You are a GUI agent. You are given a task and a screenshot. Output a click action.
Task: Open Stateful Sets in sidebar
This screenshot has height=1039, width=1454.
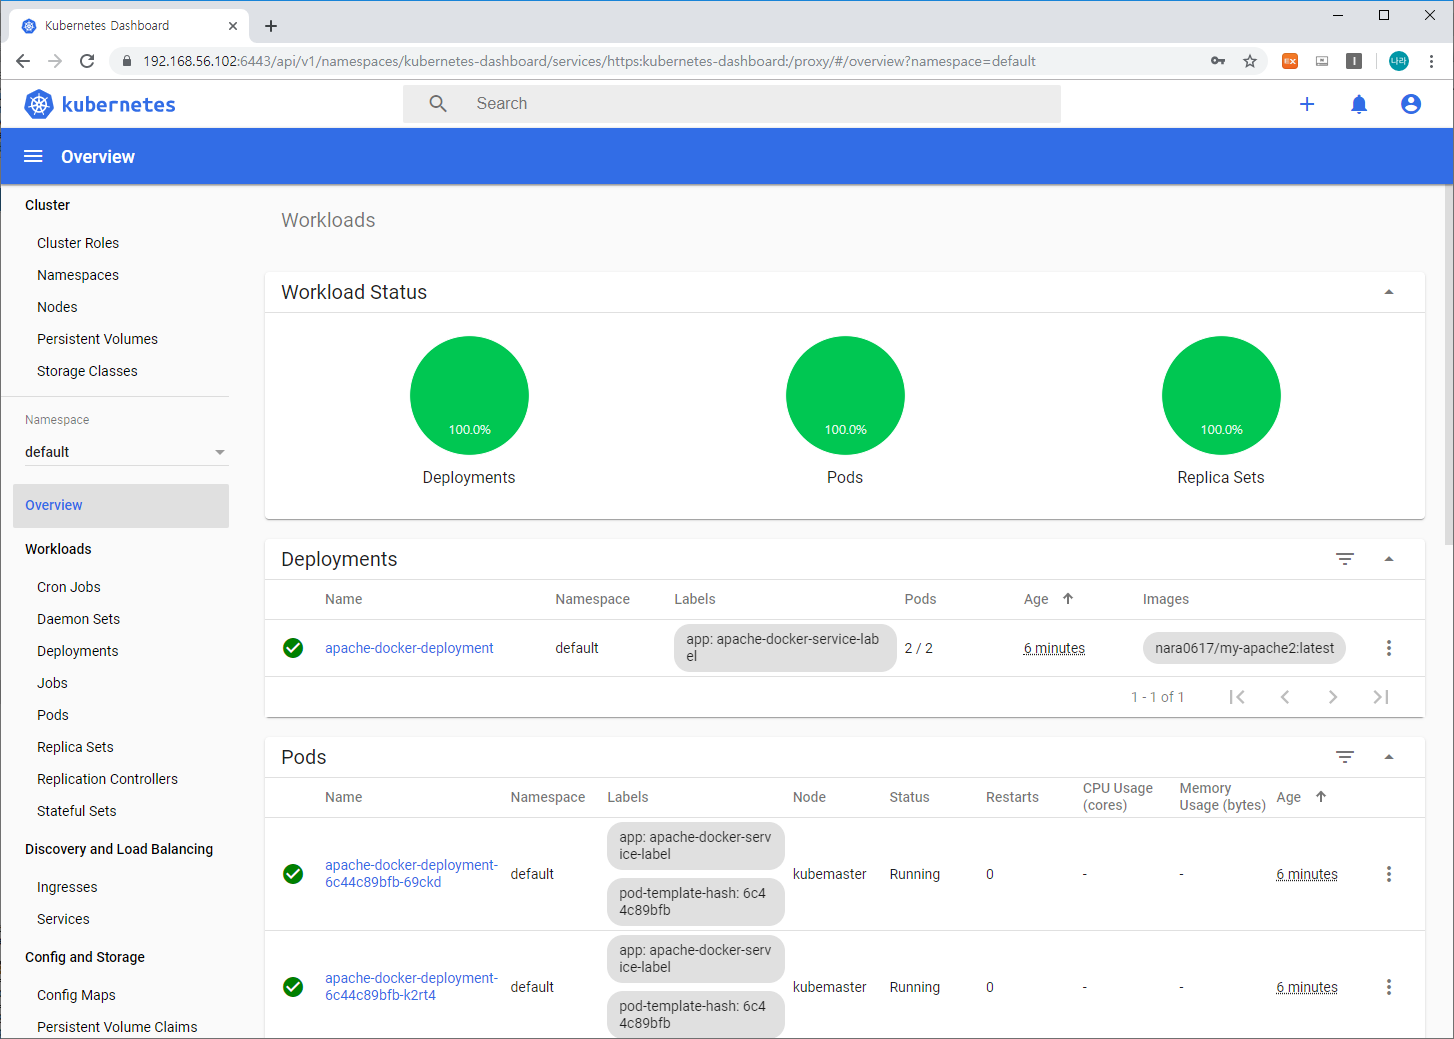pos(76,811)
